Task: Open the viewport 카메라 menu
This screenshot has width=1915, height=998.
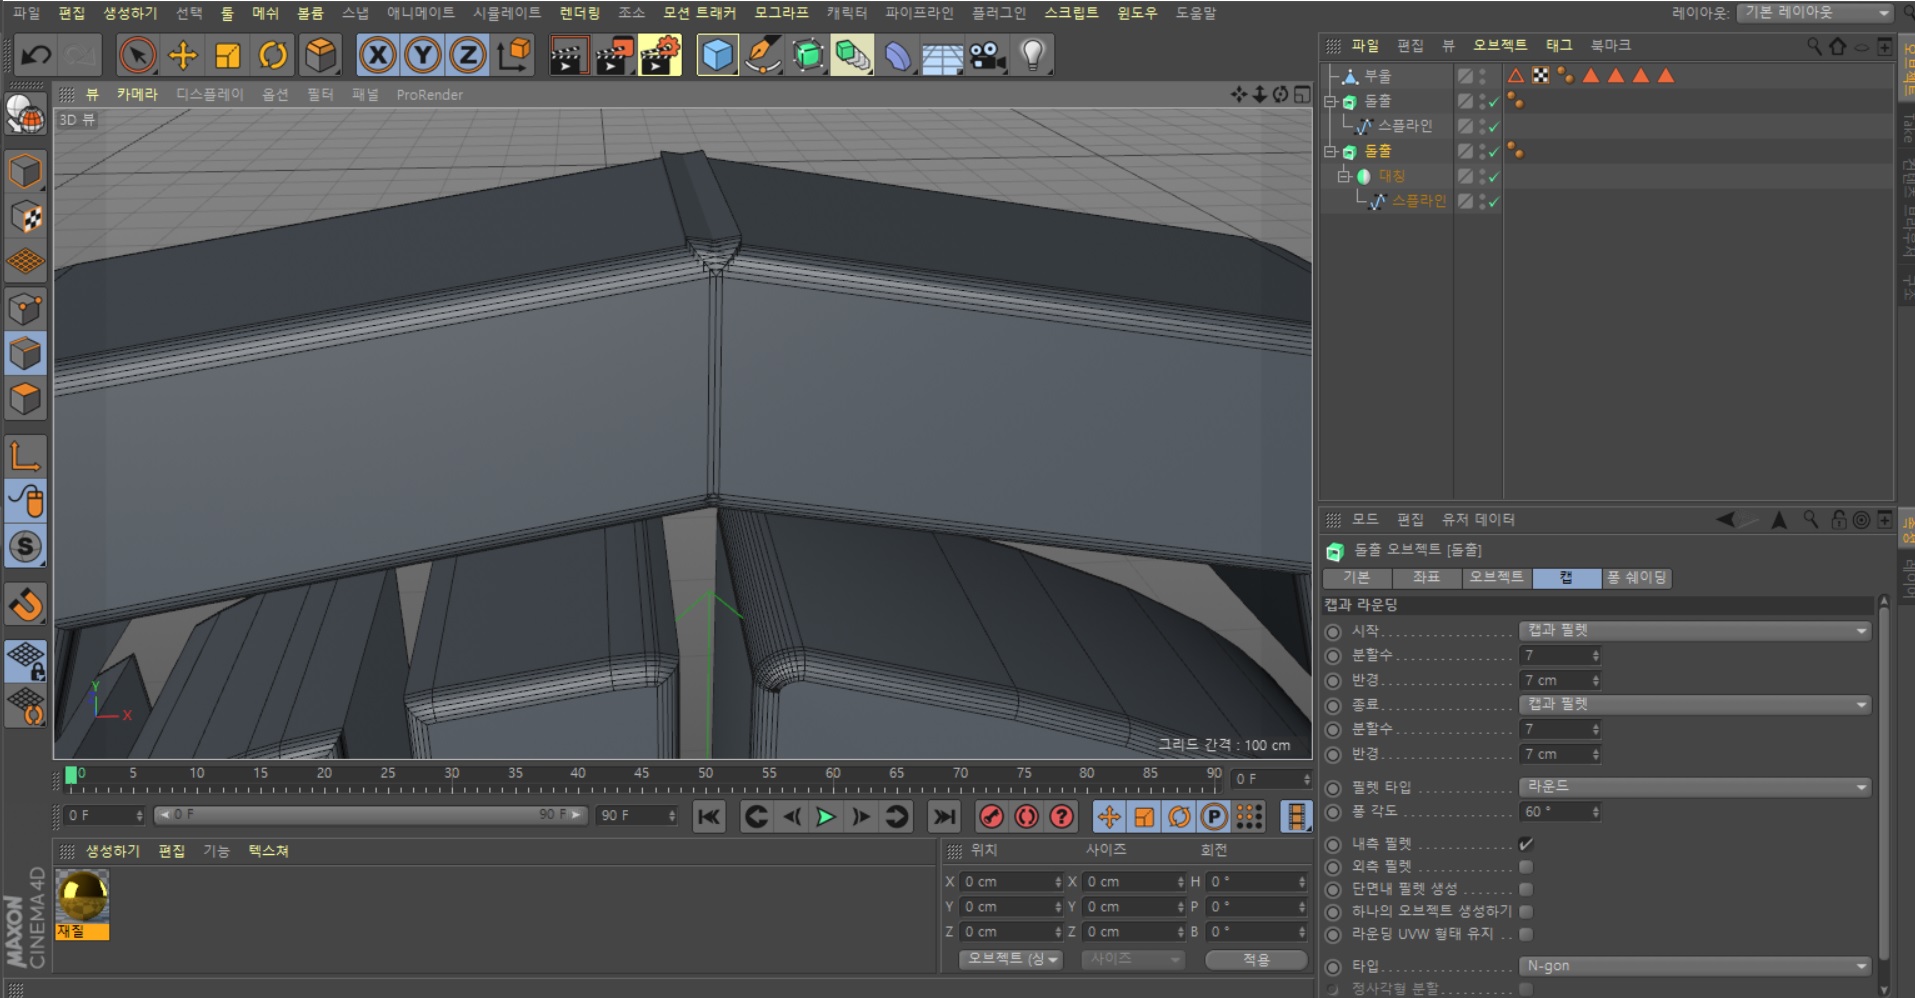Action: (x=137, y=94)
